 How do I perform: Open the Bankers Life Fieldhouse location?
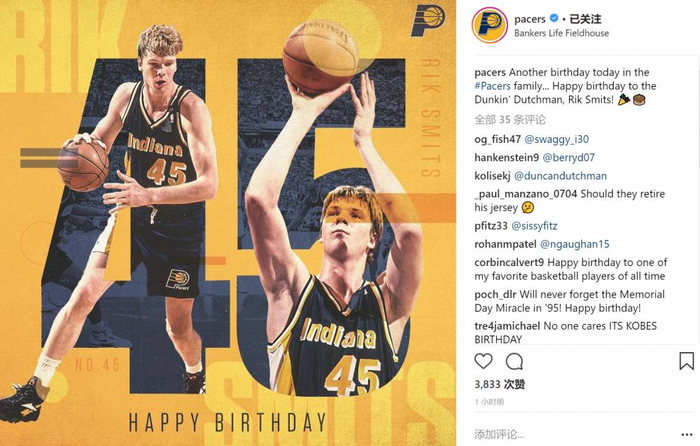tap(561, 33)
